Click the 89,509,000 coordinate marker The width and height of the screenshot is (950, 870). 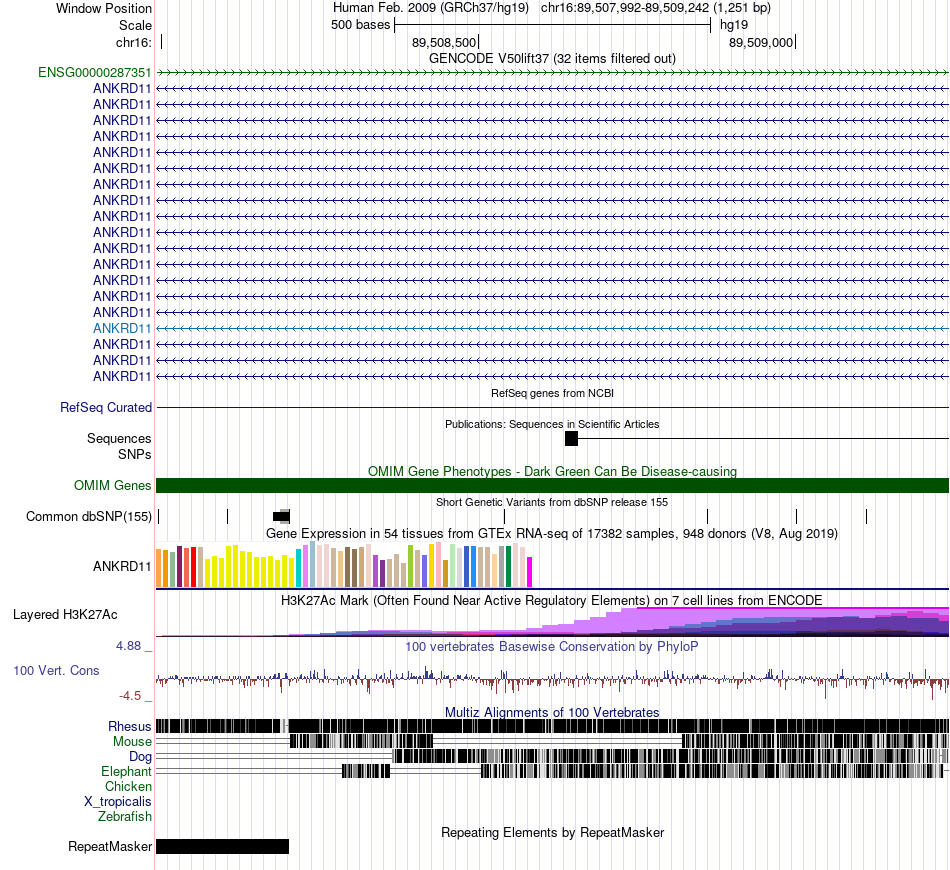(761, 43)
